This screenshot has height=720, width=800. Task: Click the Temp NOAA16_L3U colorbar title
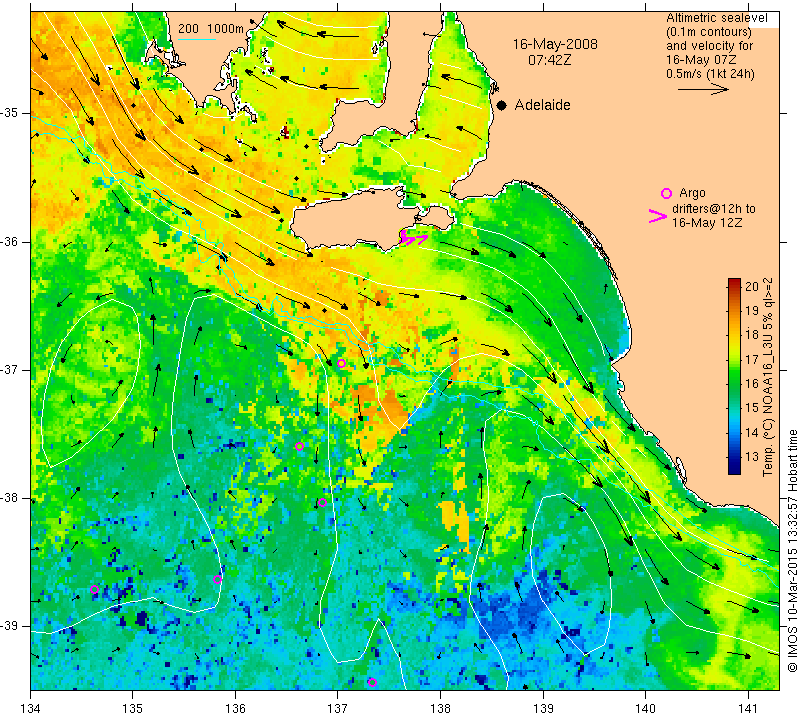[768, 377]
